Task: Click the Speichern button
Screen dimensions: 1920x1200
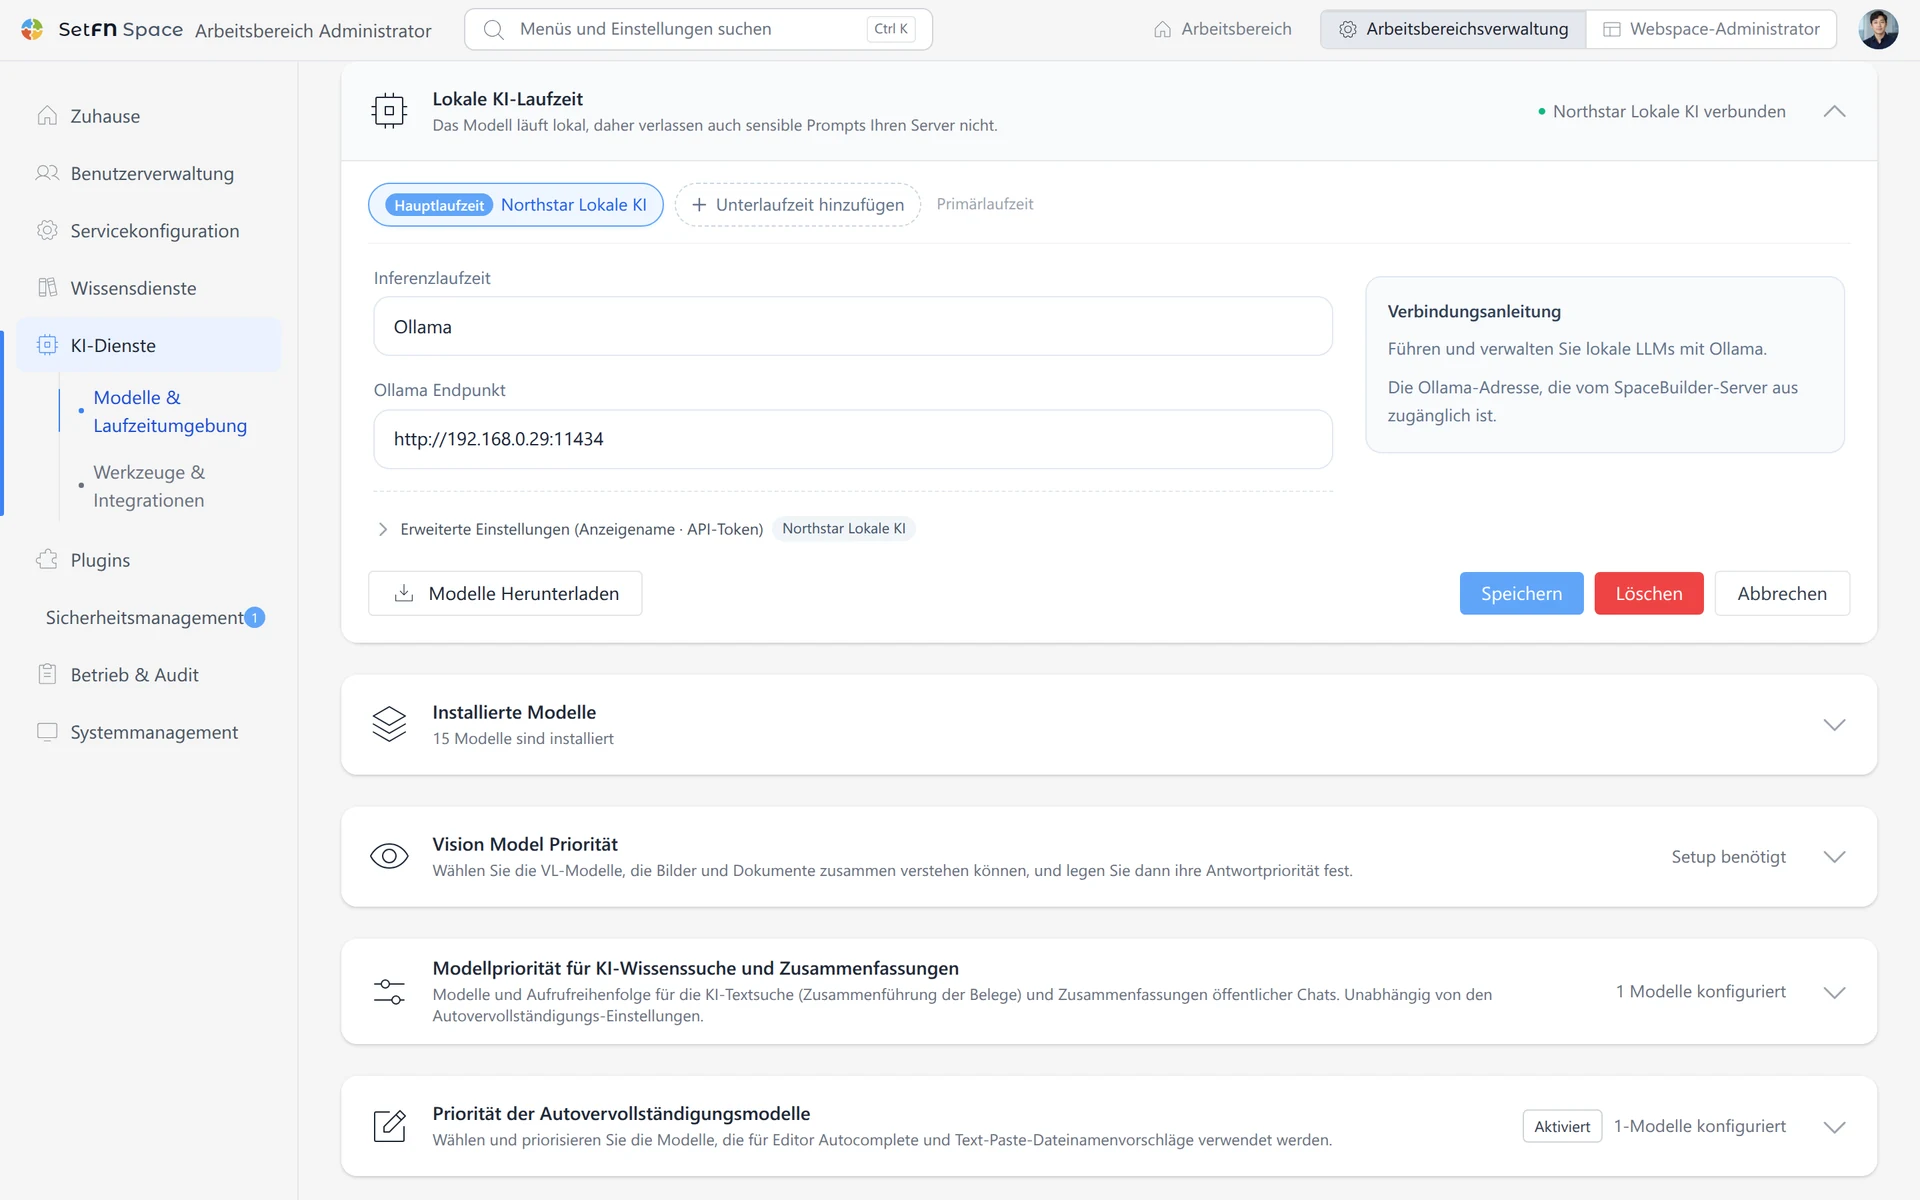Action: (1521, 593)
